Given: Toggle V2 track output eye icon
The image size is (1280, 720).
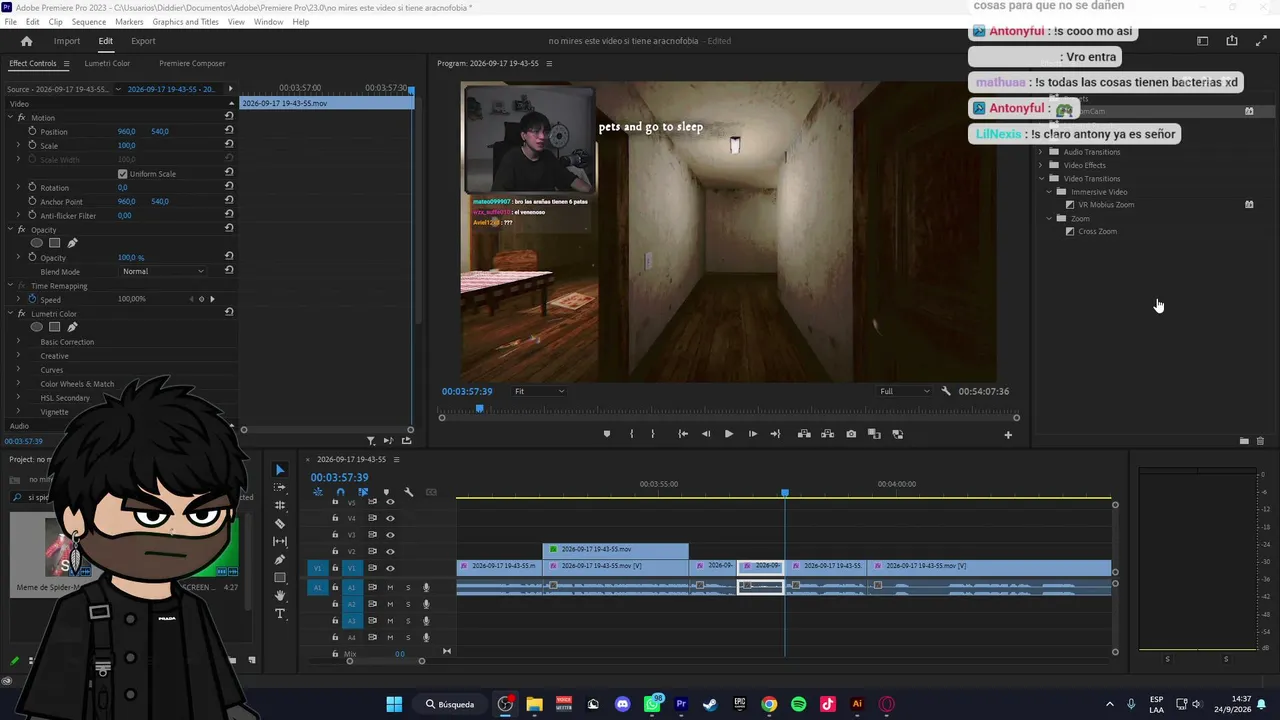Looking at the screenshot, I should [x=390, y=551].
